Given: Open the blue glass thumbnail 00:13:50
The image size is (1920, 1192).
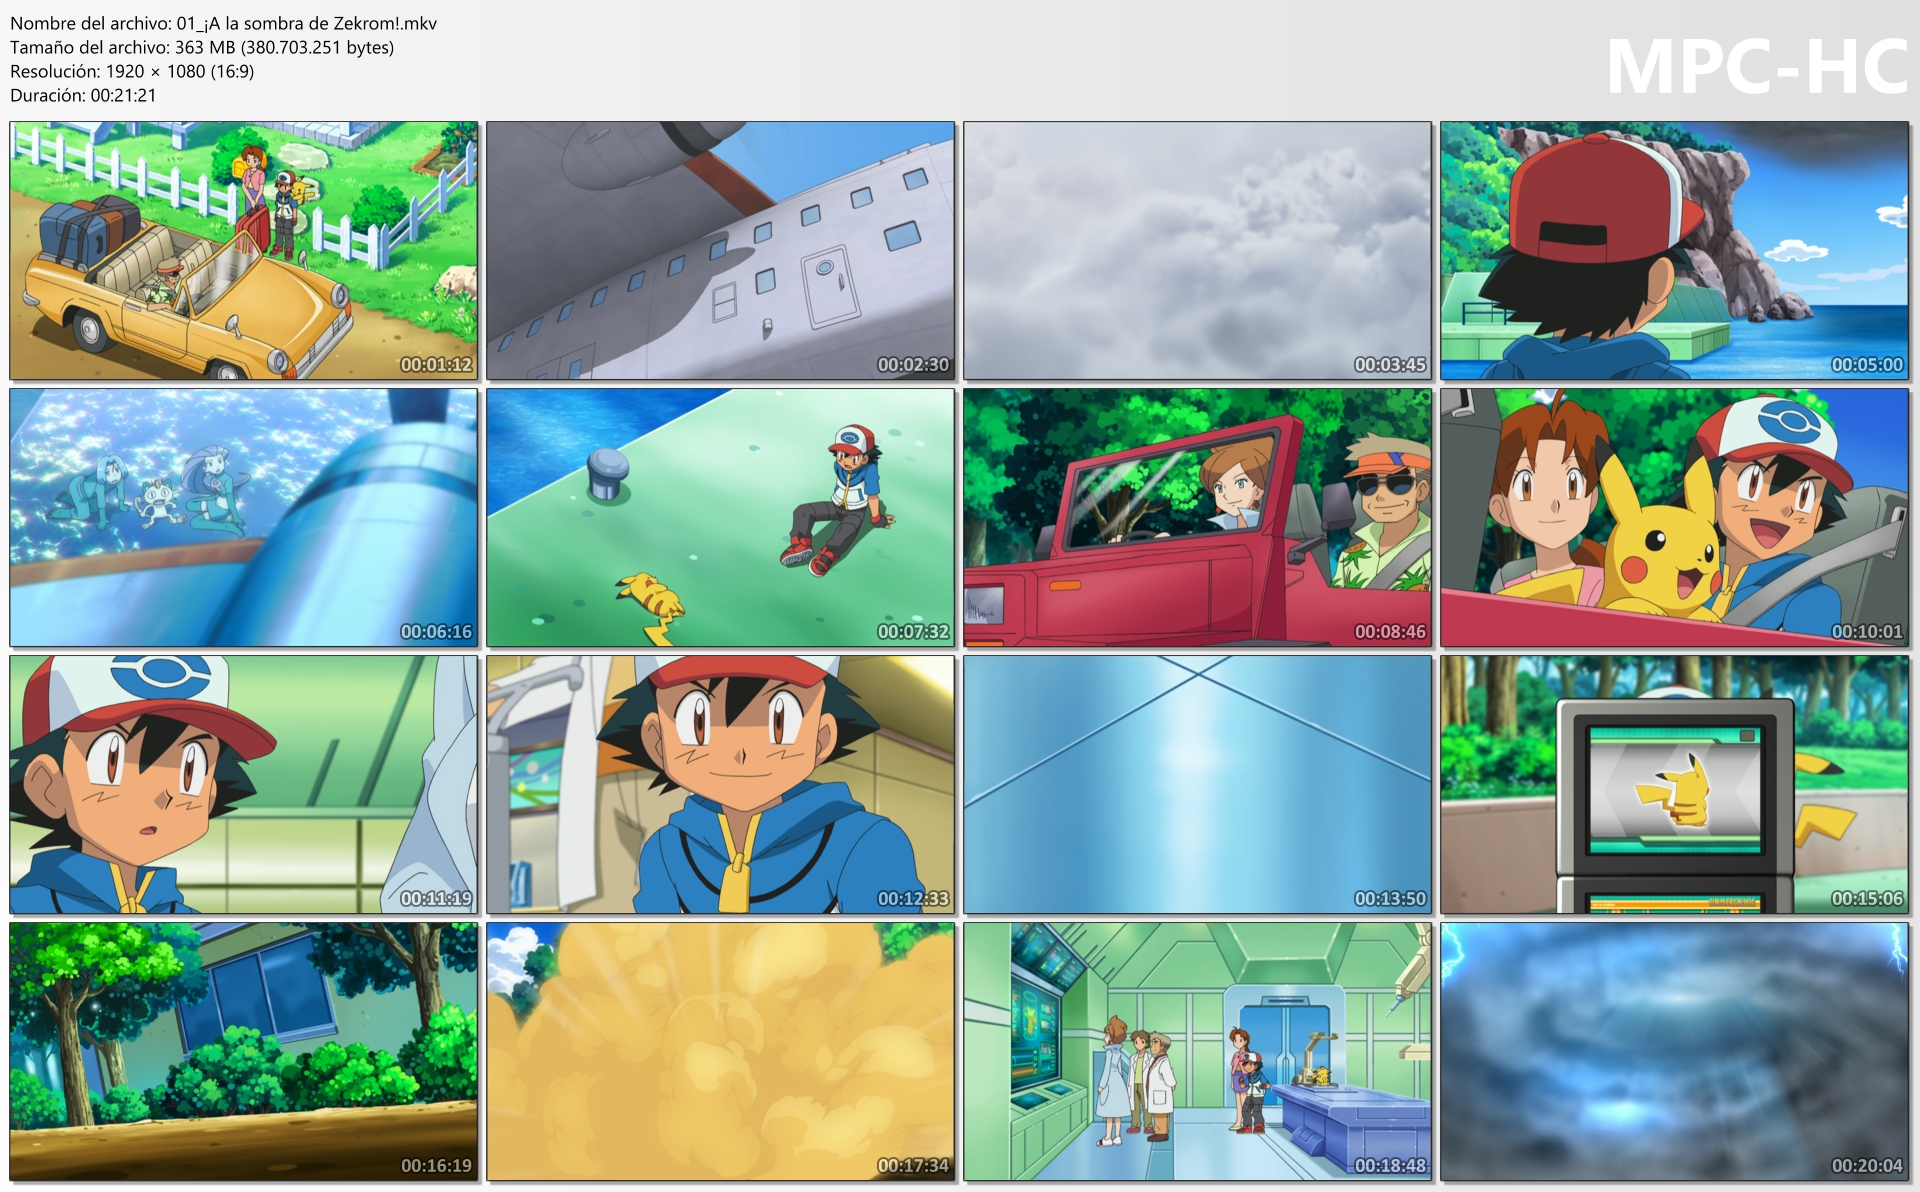Looking at the screenshot, I should (x=1198, y=785).
